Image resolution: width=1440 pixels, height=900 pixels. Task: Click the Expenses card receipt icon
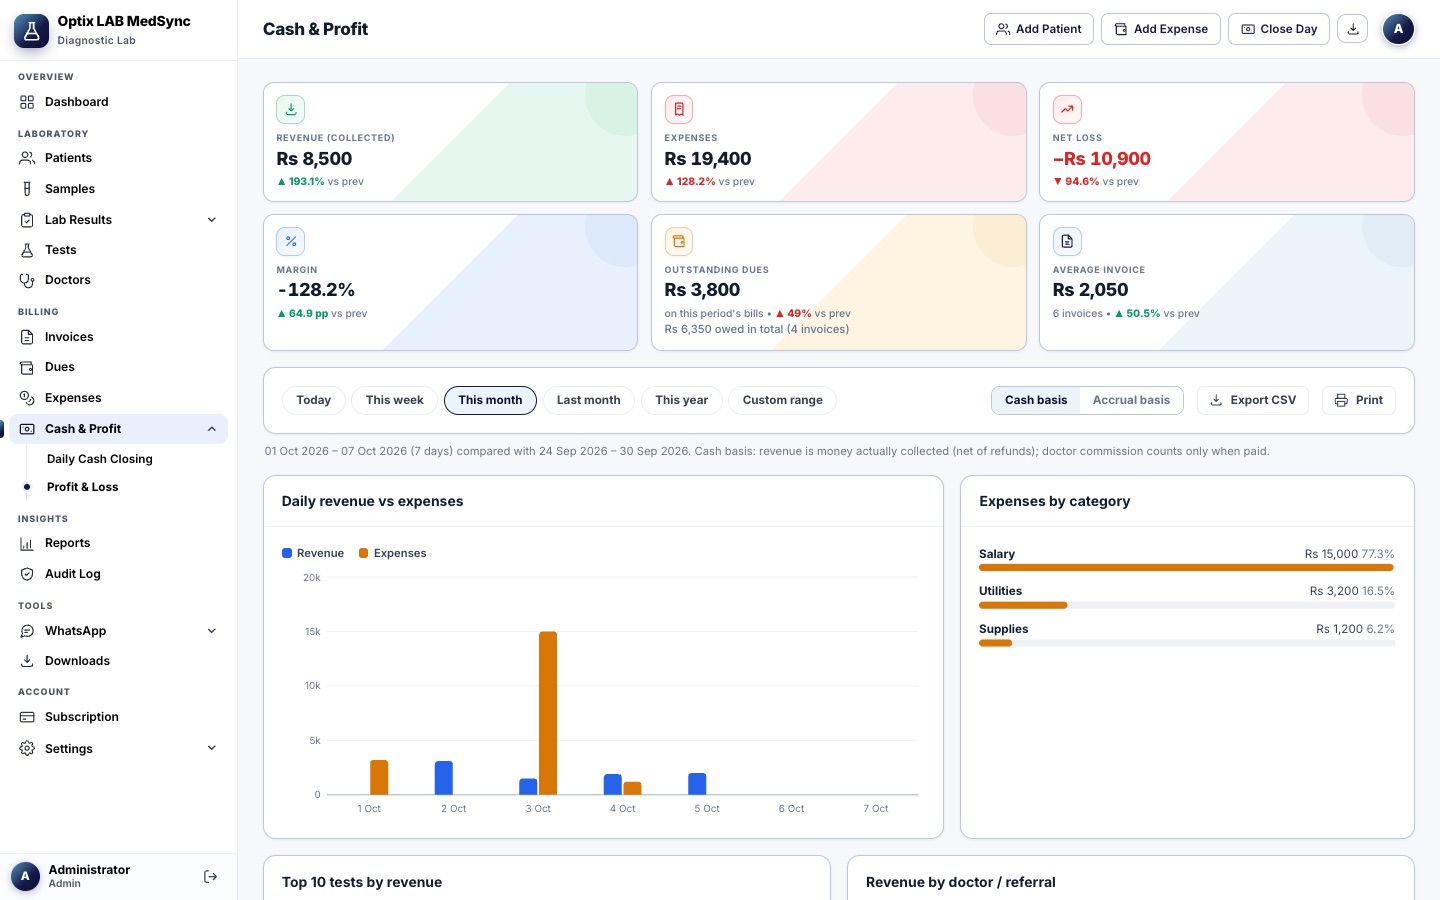click(x=679, y=109)
